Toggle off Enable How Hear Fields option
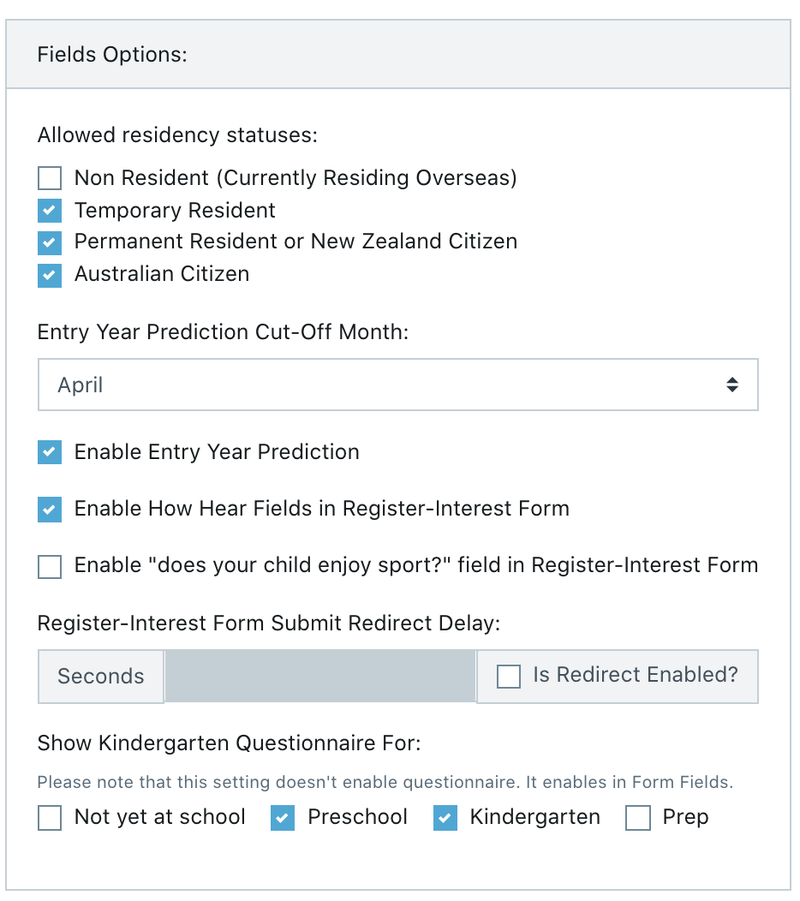The height and width of the screenshot is (901, 800). coord(49,509)
